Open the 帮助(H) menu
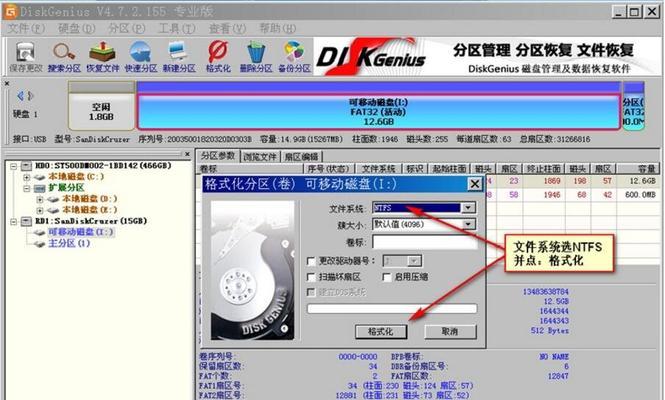The width and height of the screenshot is (665, 400). click(x=277, y=28)
